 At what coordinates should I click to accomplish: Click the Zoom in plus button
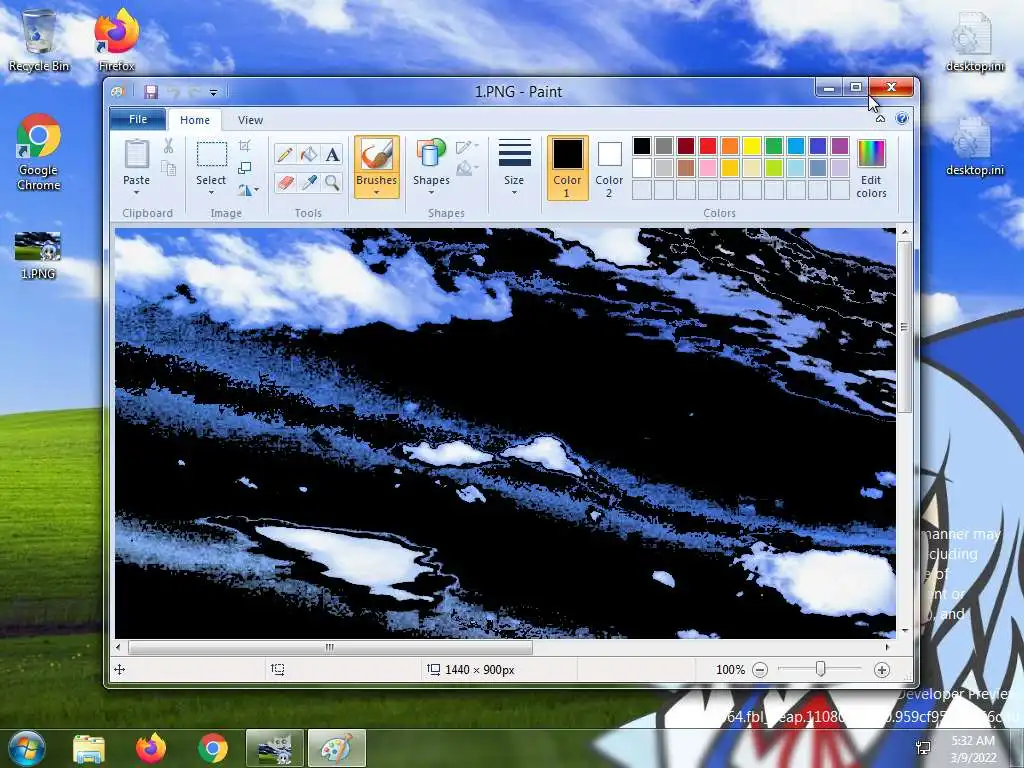(882, 669)
